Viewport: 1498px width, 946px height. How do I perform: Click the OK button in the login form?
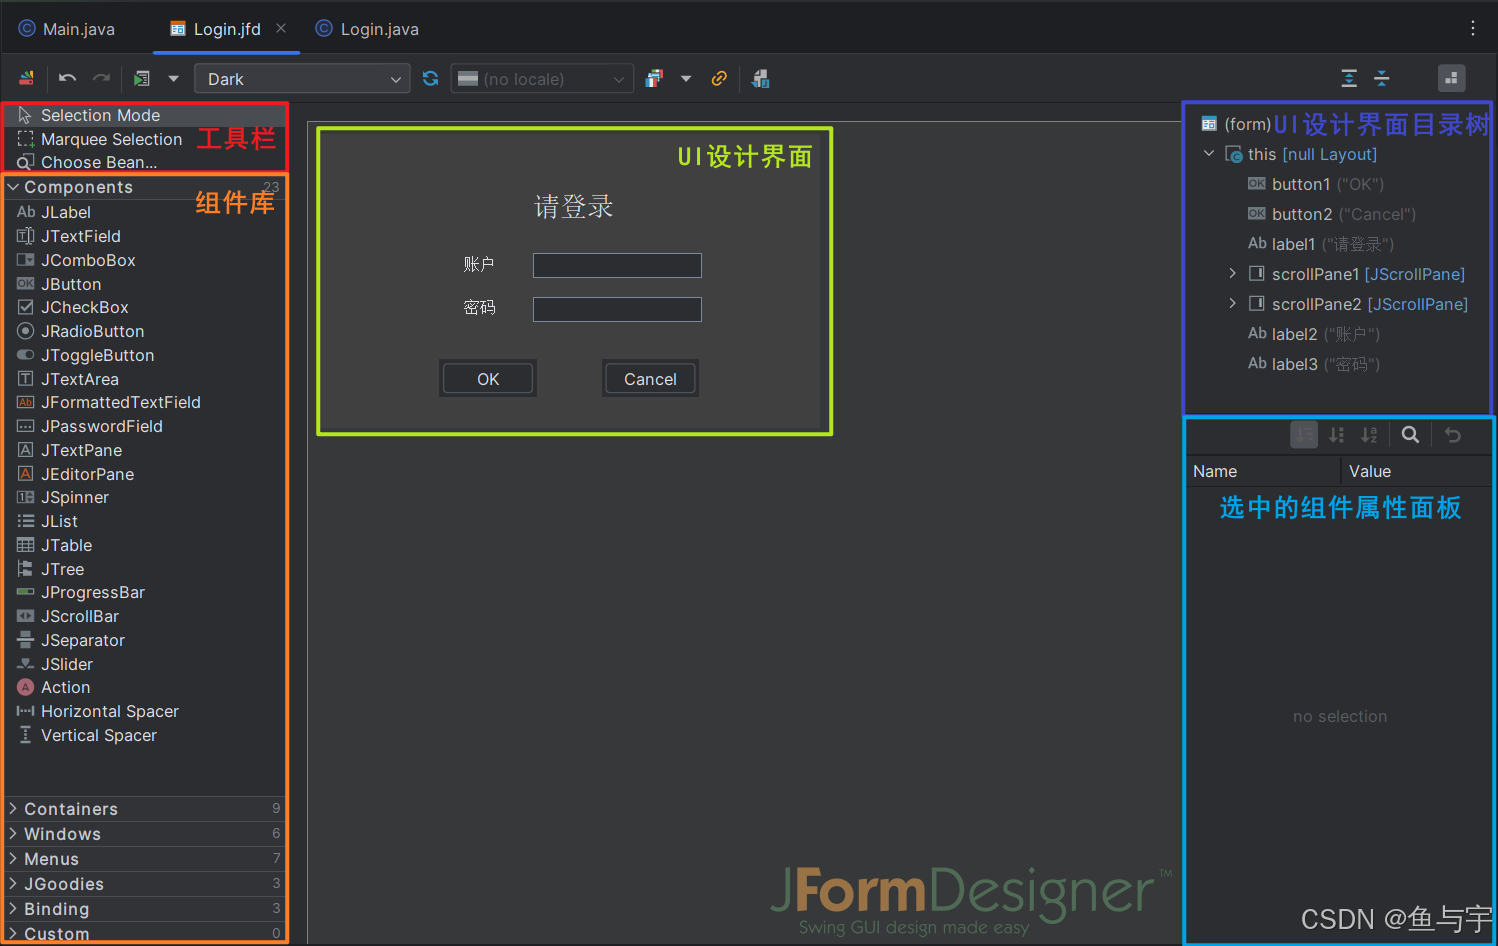[487, 378]
